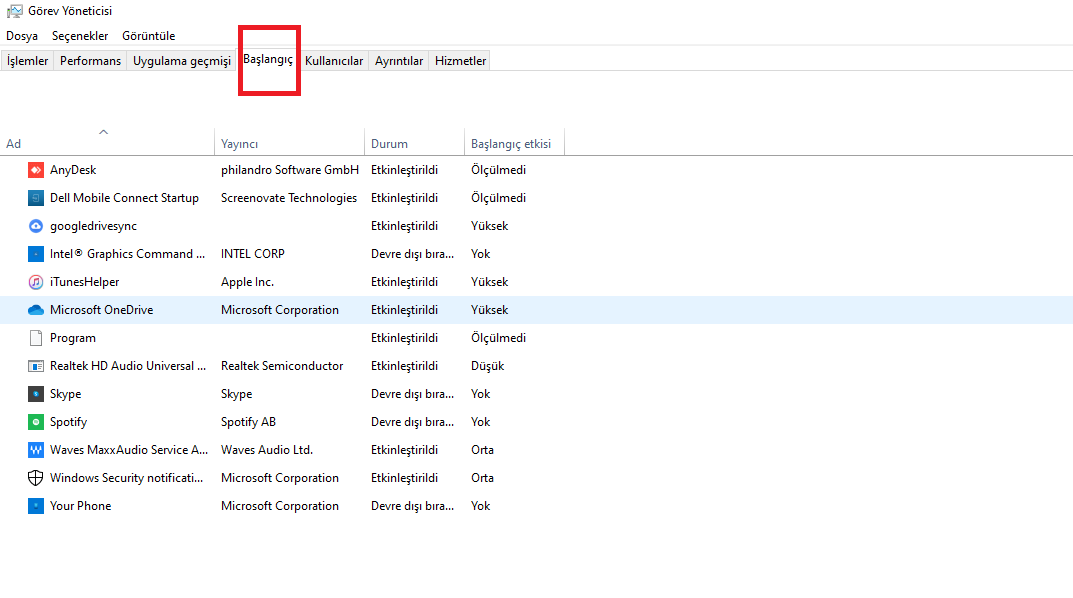Click Etkinleştirildi status in AnyDesk row
The width and height of the screenshot is (1073, 598).
pyautogui.click(x=404, y=170)
